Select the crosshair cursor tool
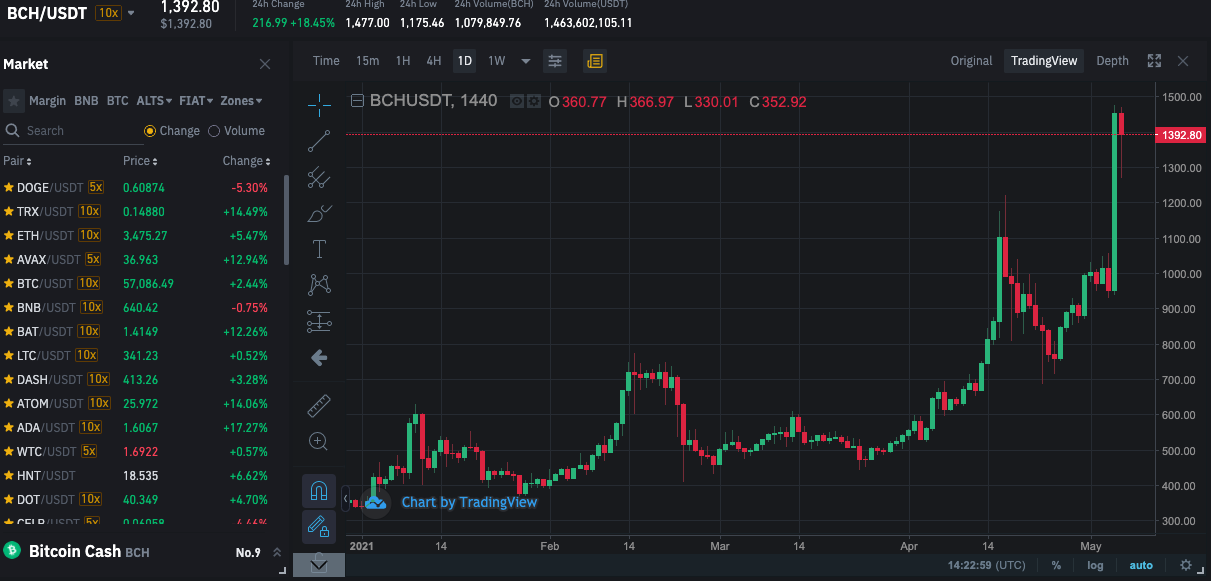Viewport: 1211px width, 581px height. click(x=319, y=103)
